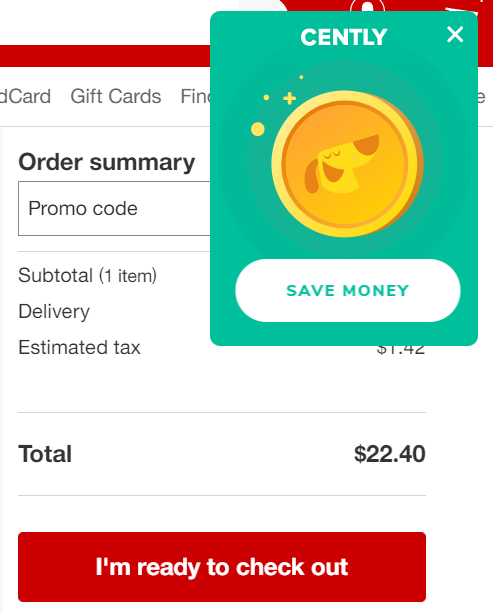Click the Order summary heading
Viewport: 493px width, 613px height.
pos(107,162)
